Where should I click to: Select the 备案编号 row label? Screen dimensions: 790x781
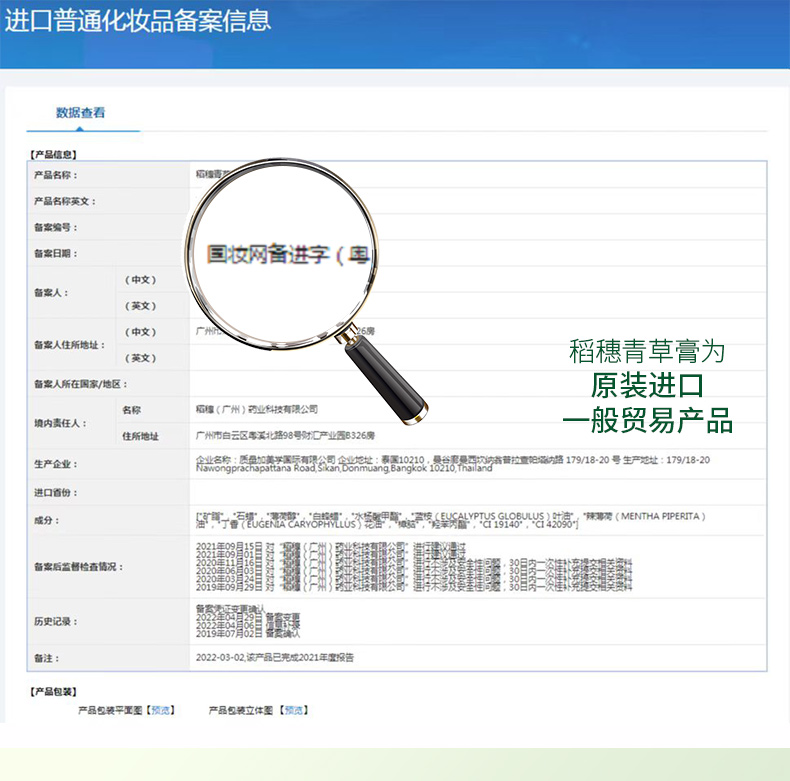56,227
